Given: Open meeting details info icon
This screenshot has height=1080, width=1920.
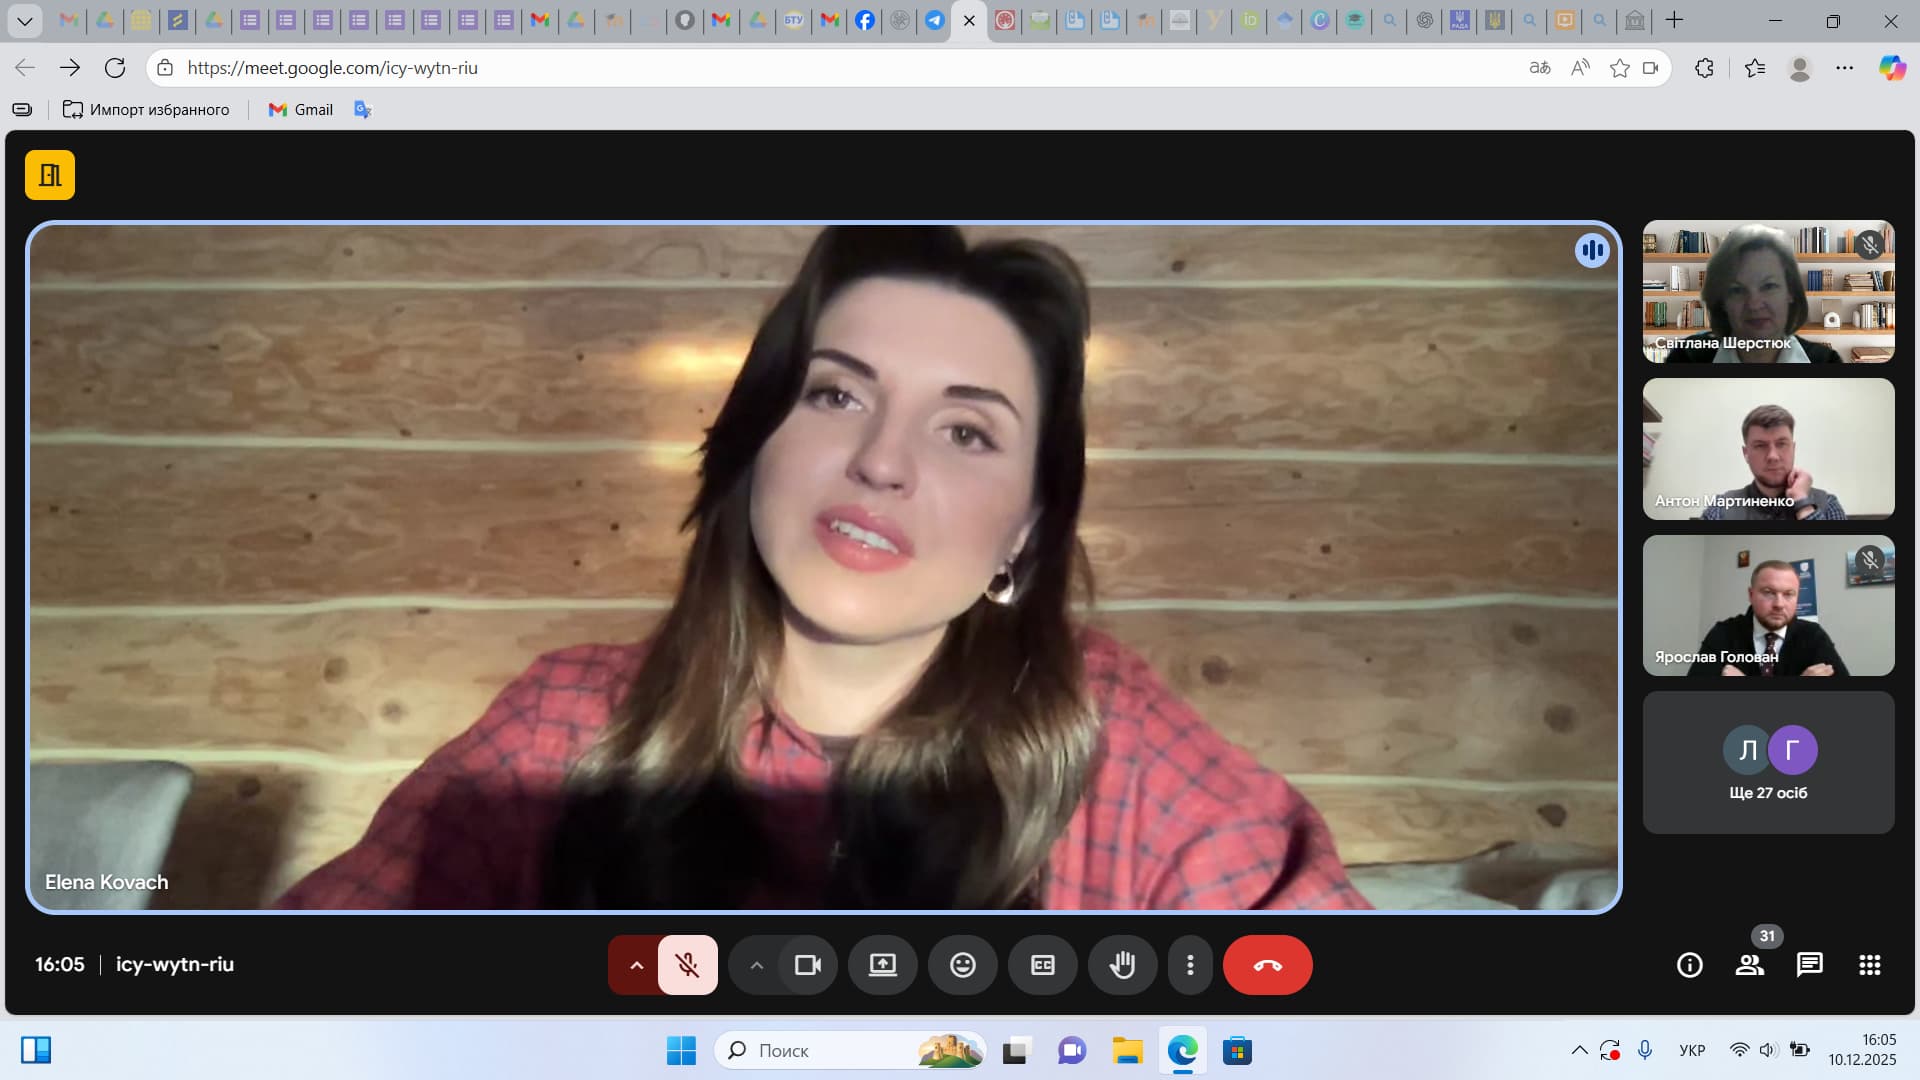Looking at the screenshot, I should [x=1689, y=965].
